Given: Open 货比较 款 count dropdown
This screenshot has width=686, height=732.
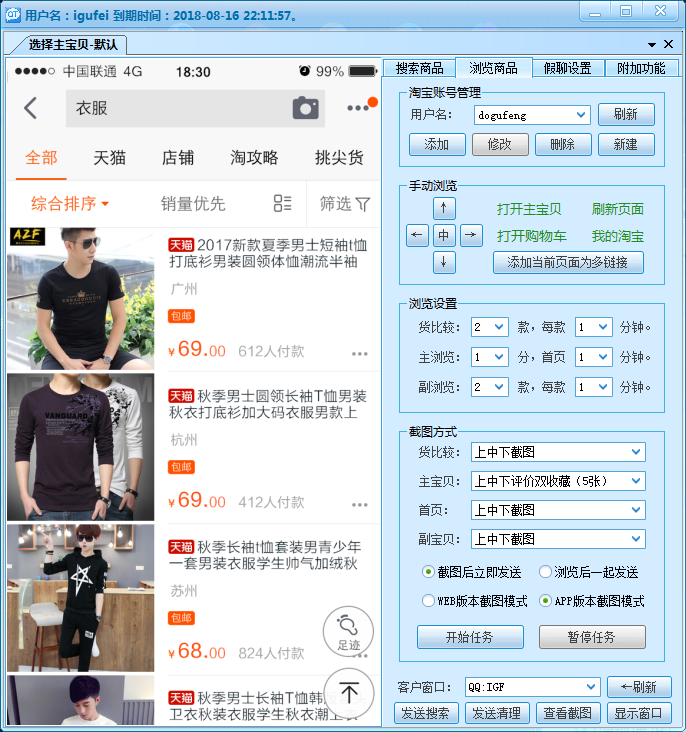Looking at the screenshot, I should click(499, 327).
